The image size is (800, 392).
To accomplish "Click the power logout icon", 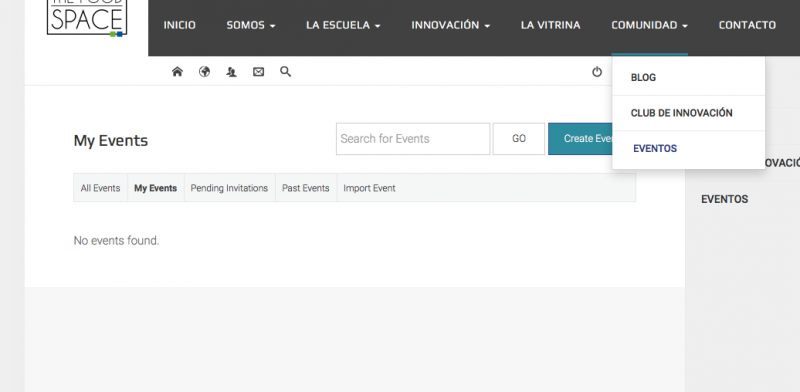I will [597, 71].
